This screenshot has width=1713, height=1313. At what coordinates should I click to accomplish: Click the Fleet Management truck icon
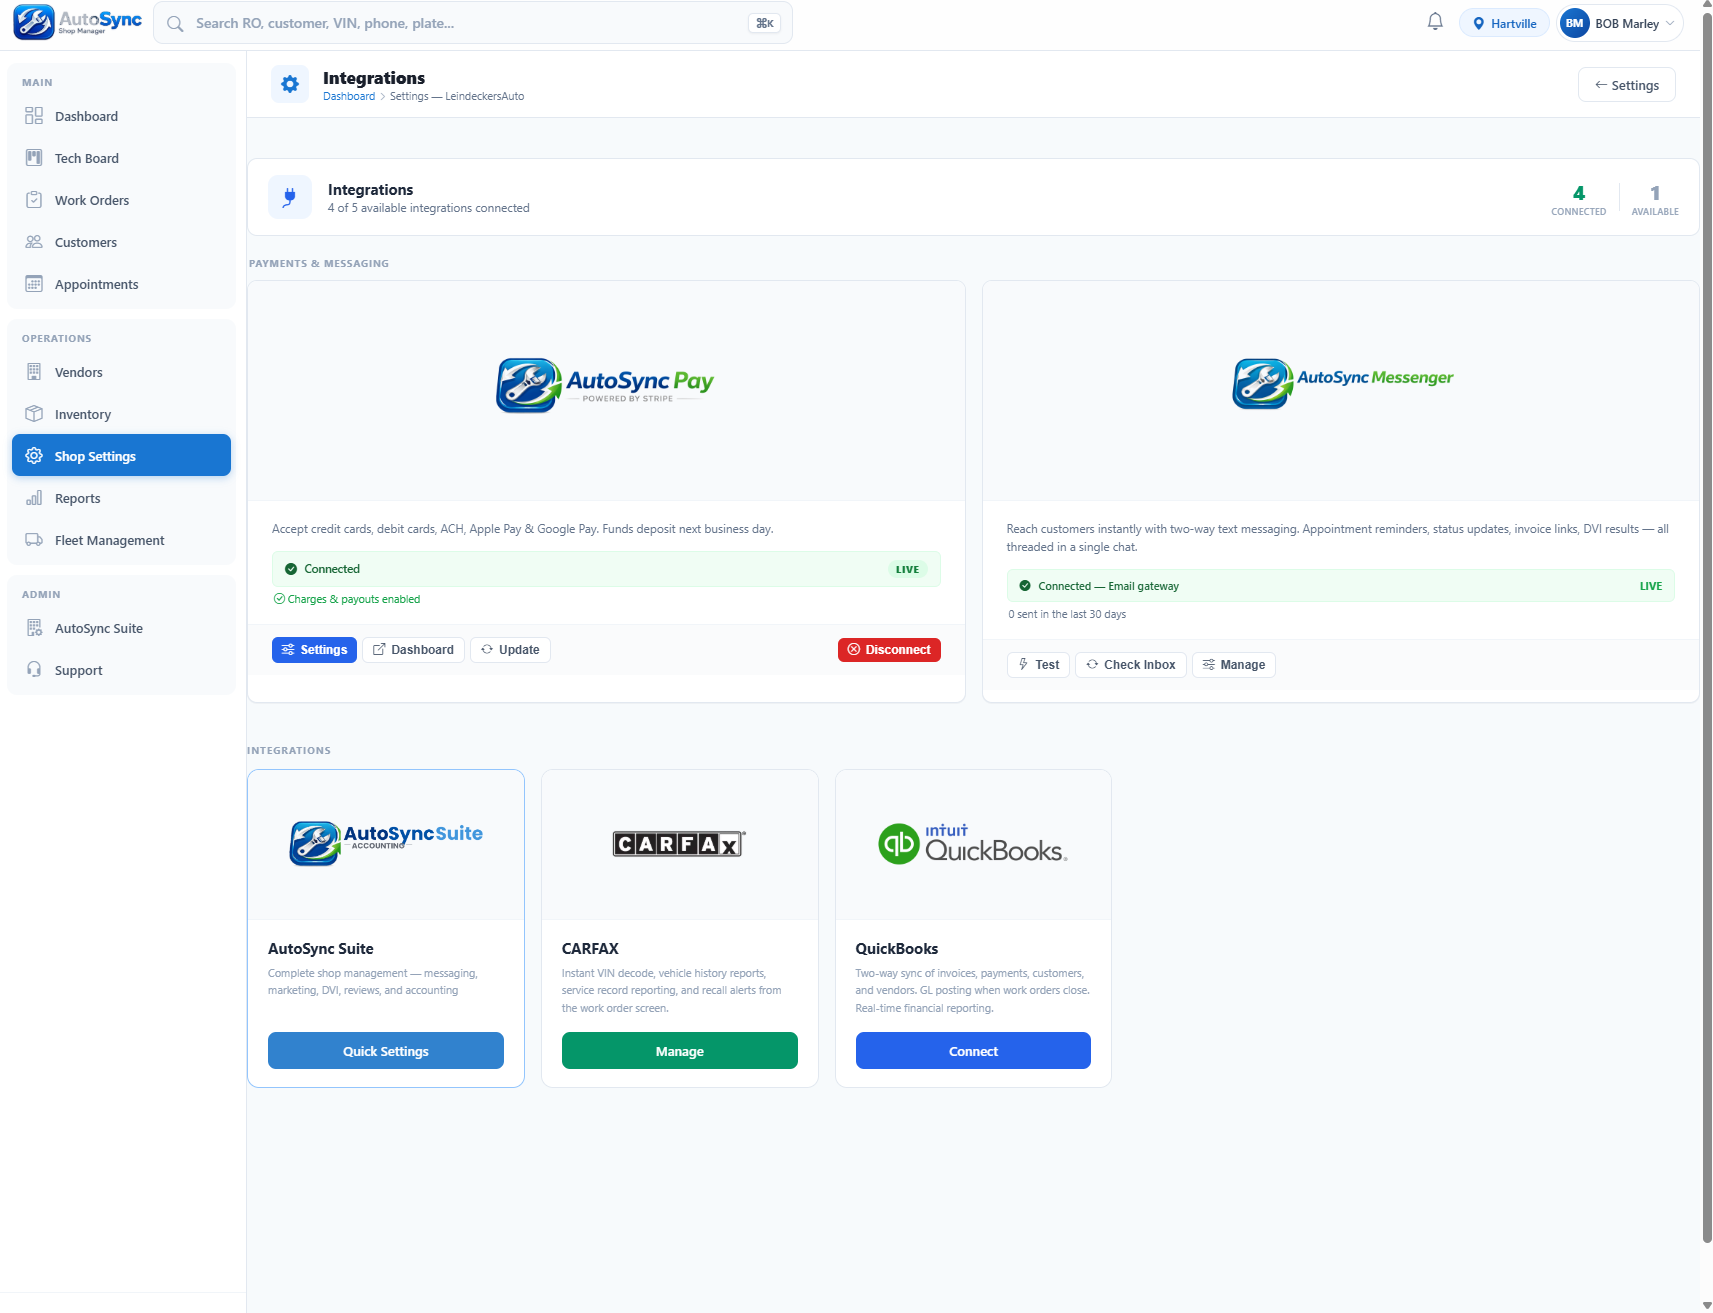click(x=34, y=540)
